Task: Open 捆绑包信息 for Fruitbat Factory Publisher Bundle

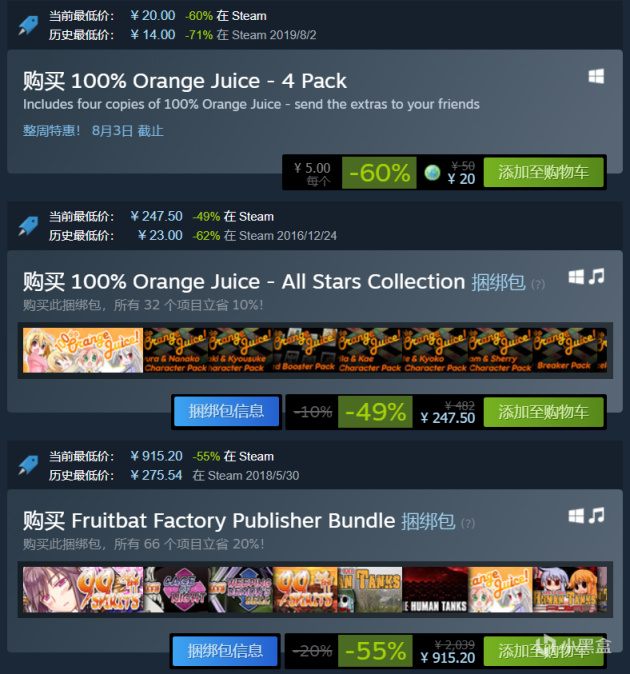Action: (225, 651)
